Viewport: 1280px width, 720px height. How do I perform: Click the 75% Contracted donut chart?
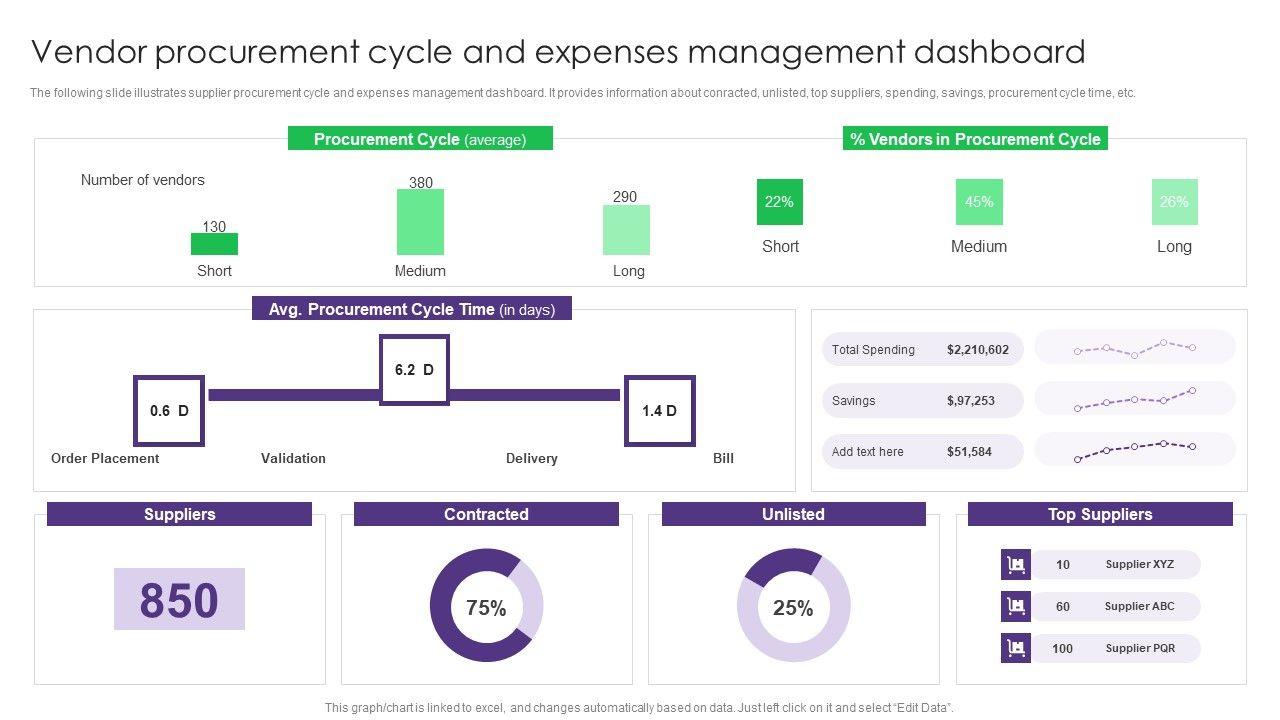[486, 605]
